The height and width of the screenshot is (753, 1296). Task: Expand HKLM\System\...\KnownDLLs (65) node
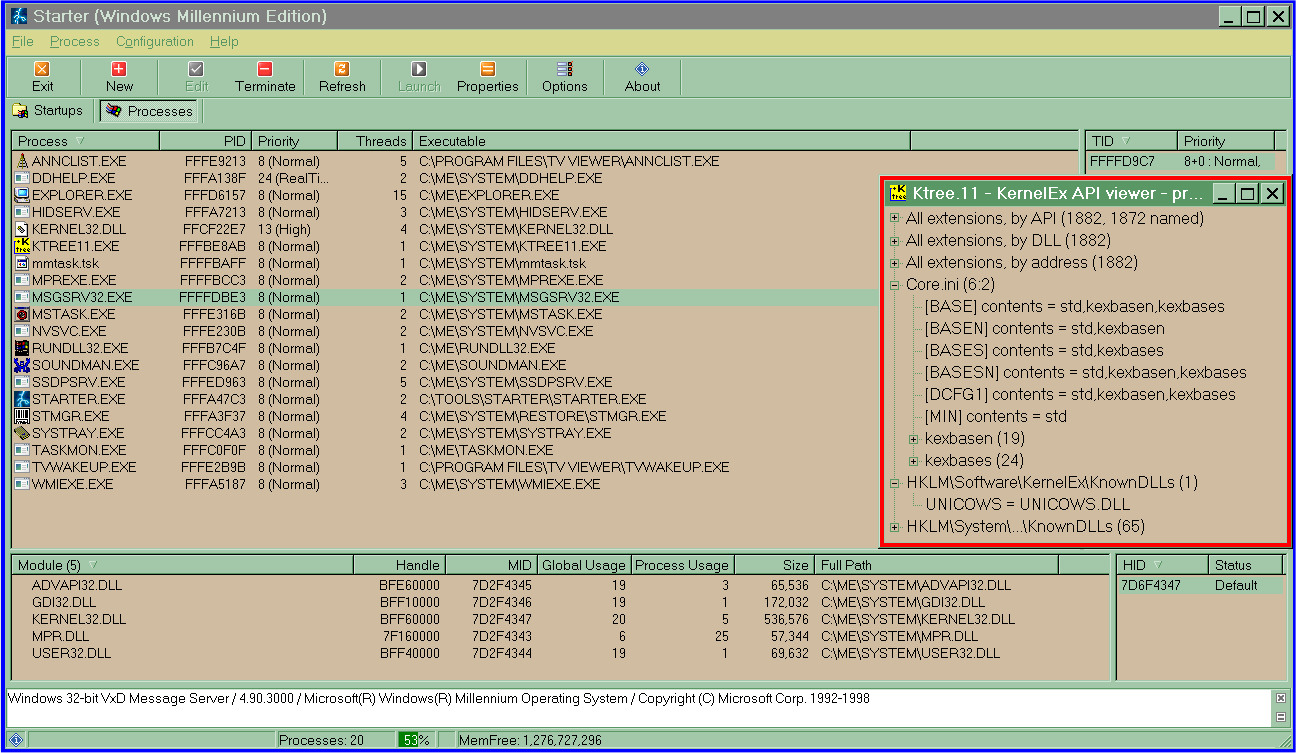coord(894,526)
